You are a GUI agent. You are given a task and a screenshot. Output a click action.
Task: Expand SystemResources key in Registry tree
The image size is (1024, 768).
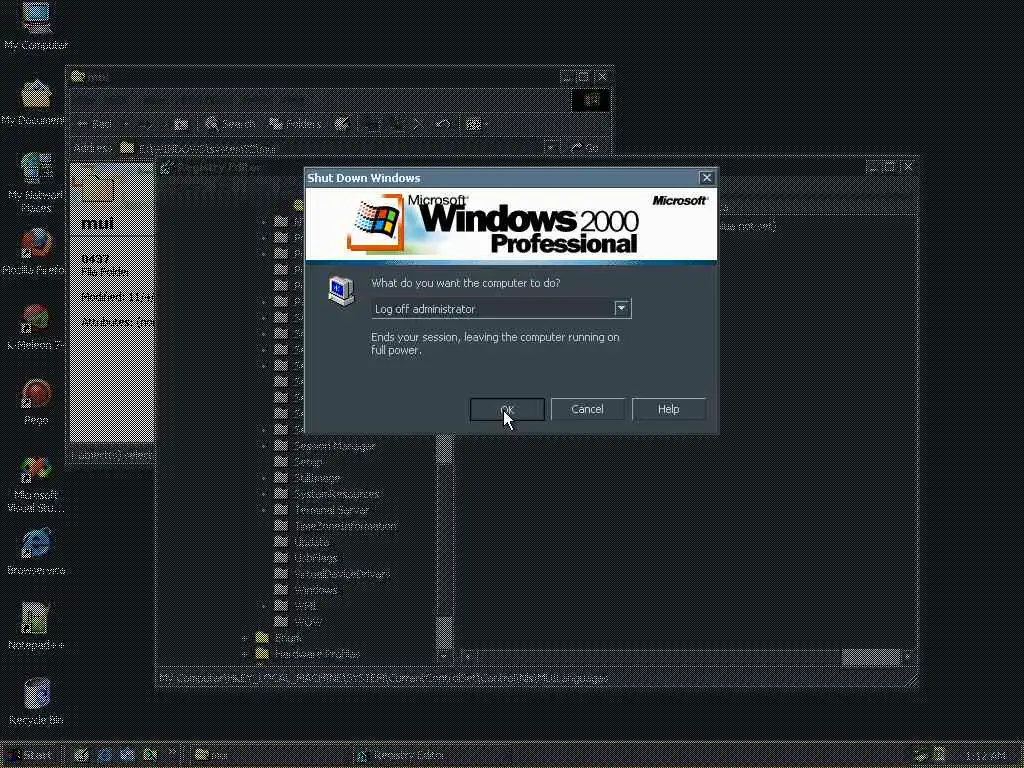point(263,494)
